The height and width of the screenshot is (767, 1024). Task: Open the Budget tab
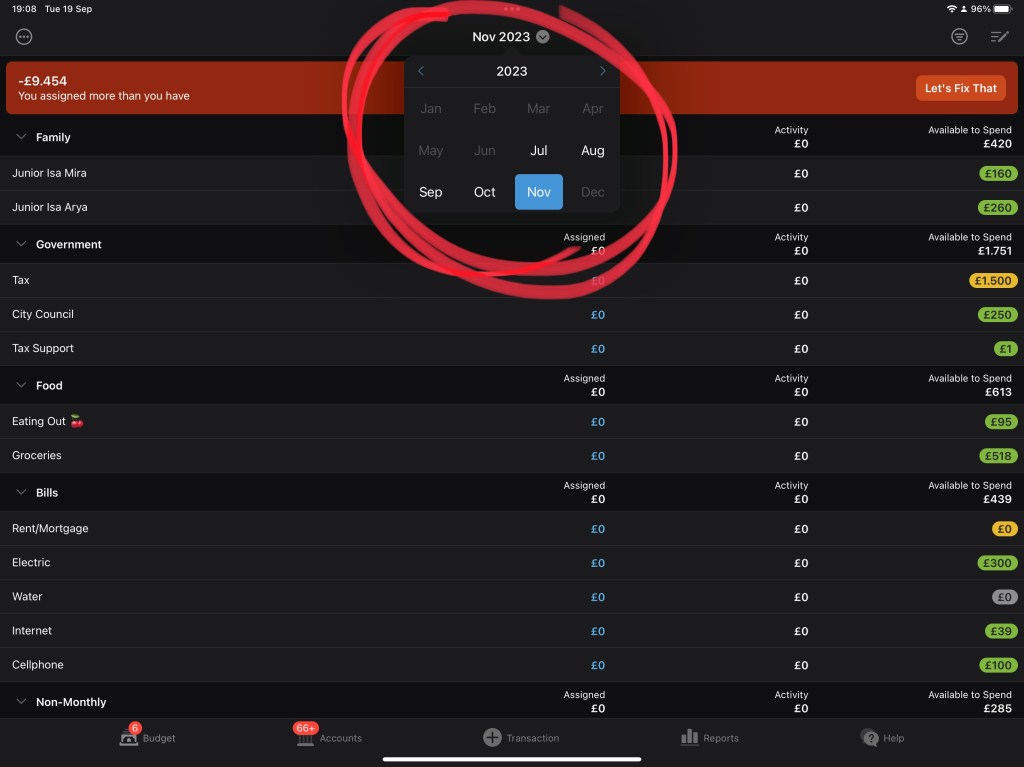point(148,737)
